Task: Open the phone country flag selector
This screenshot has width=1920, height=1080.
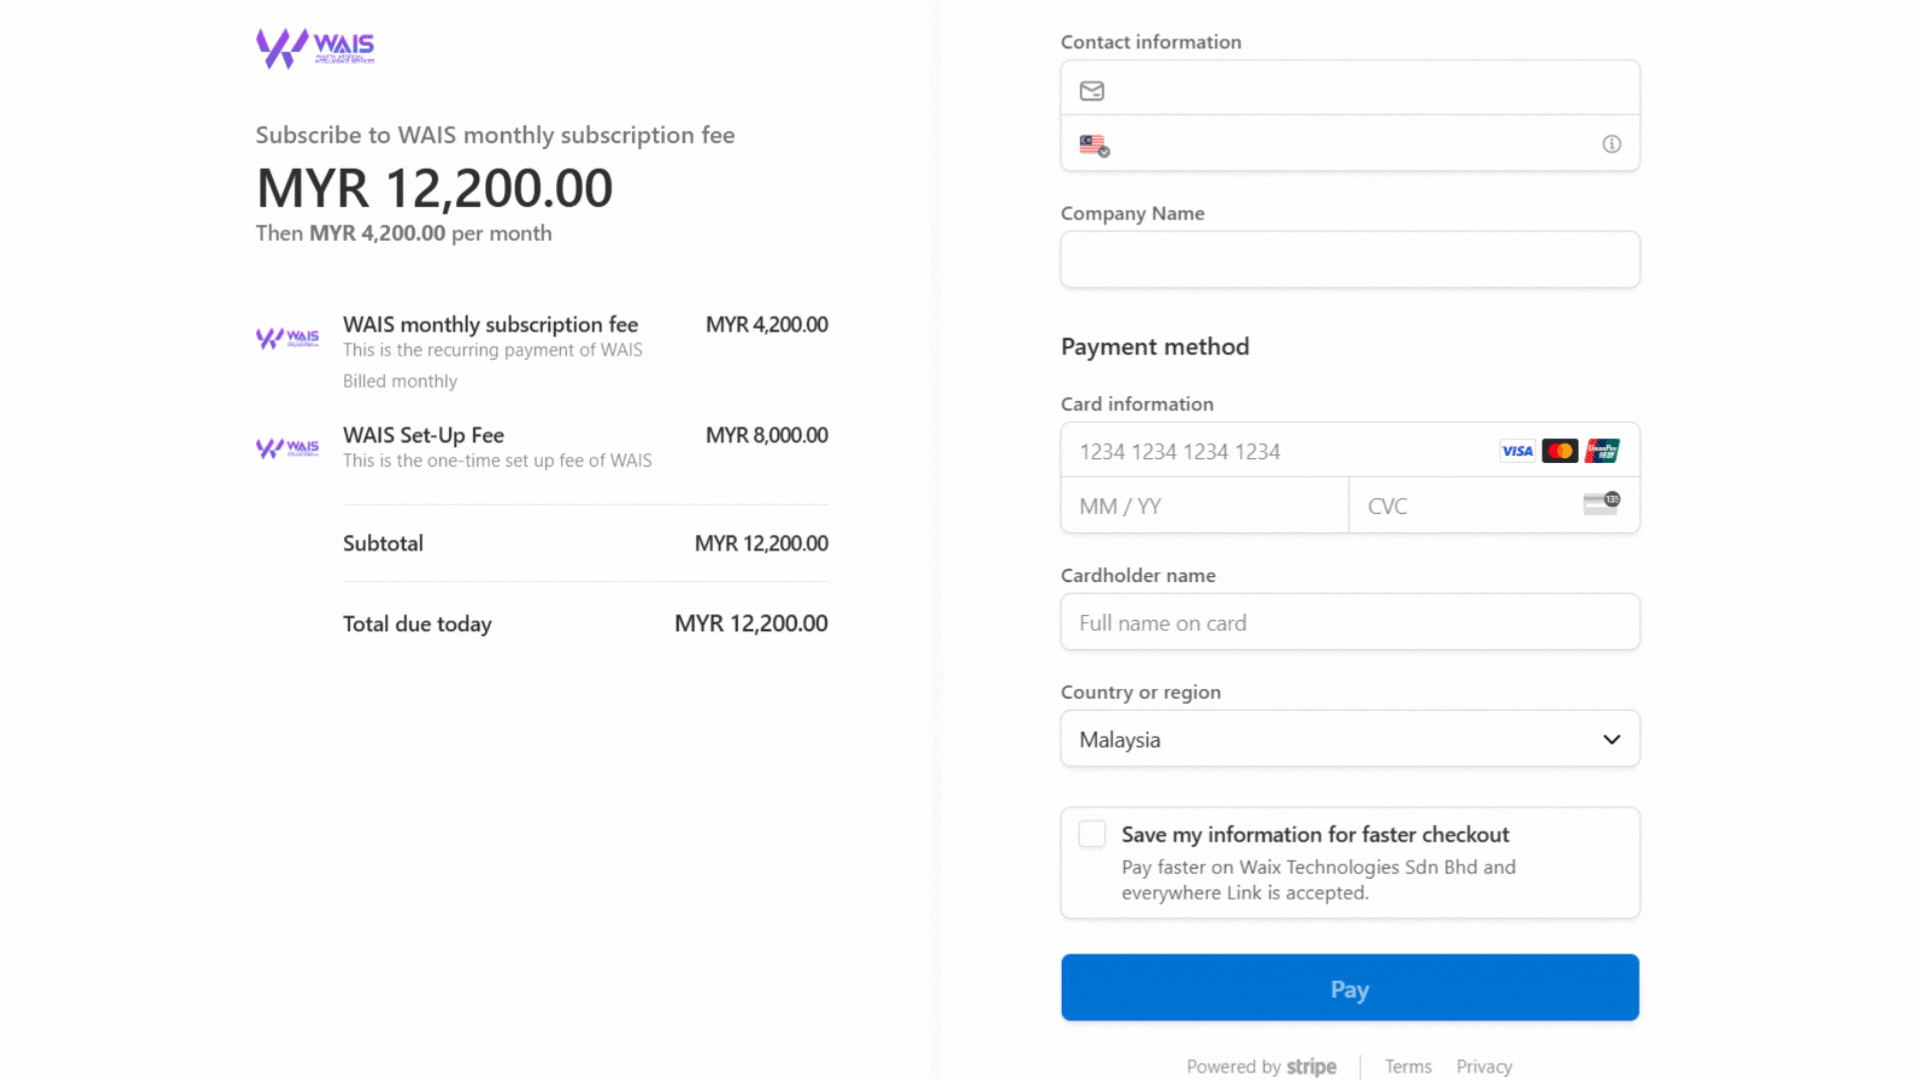Action: click(x=1094, y=145)
